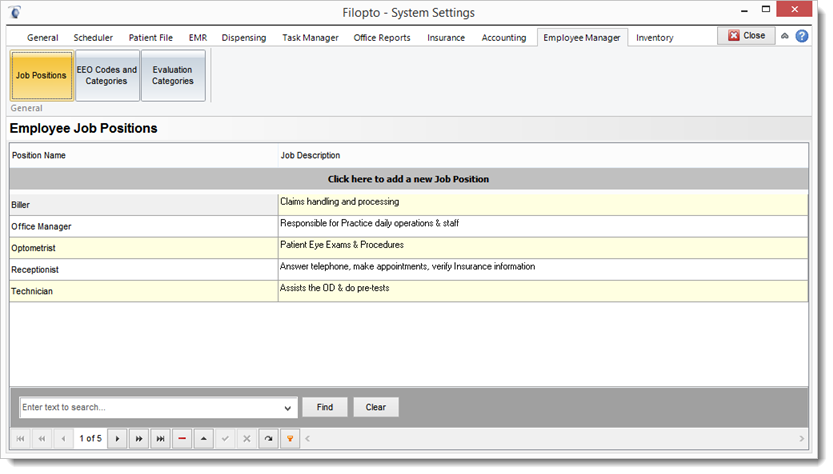This screenshot has height=474, width=833.
Task: Select the Optometrist position
Action: coord(143,248)
